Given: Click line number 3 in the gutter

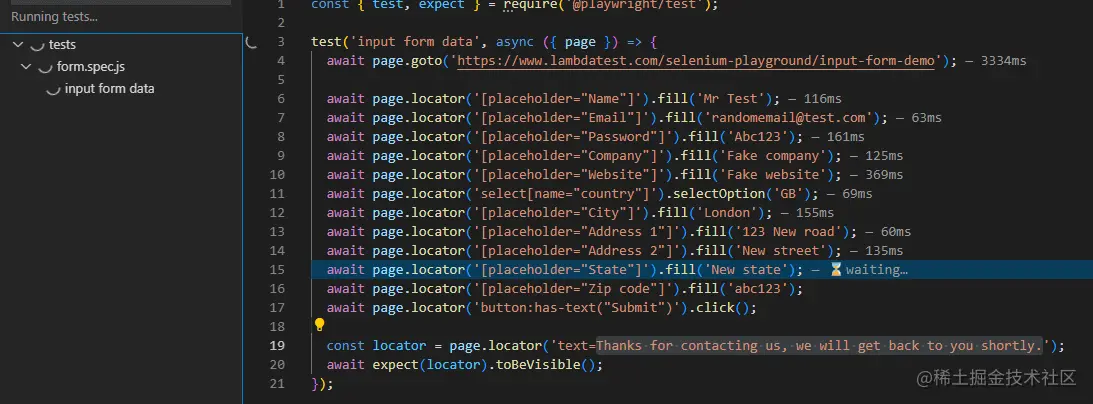Looking at the screenshot, I should [x=281, y=42].
